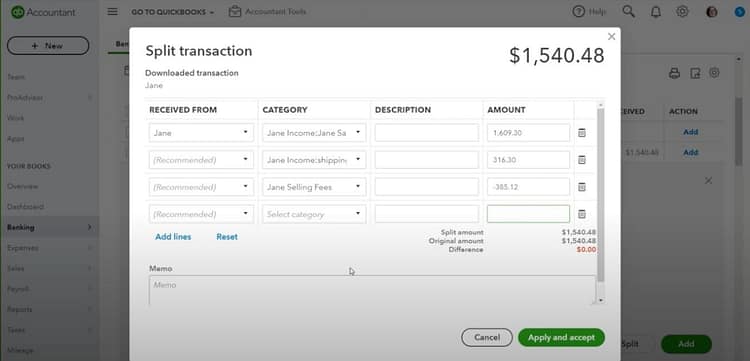Click the search magnifier icon
Screen dimensions: 750x361
[x=629, y=11]
